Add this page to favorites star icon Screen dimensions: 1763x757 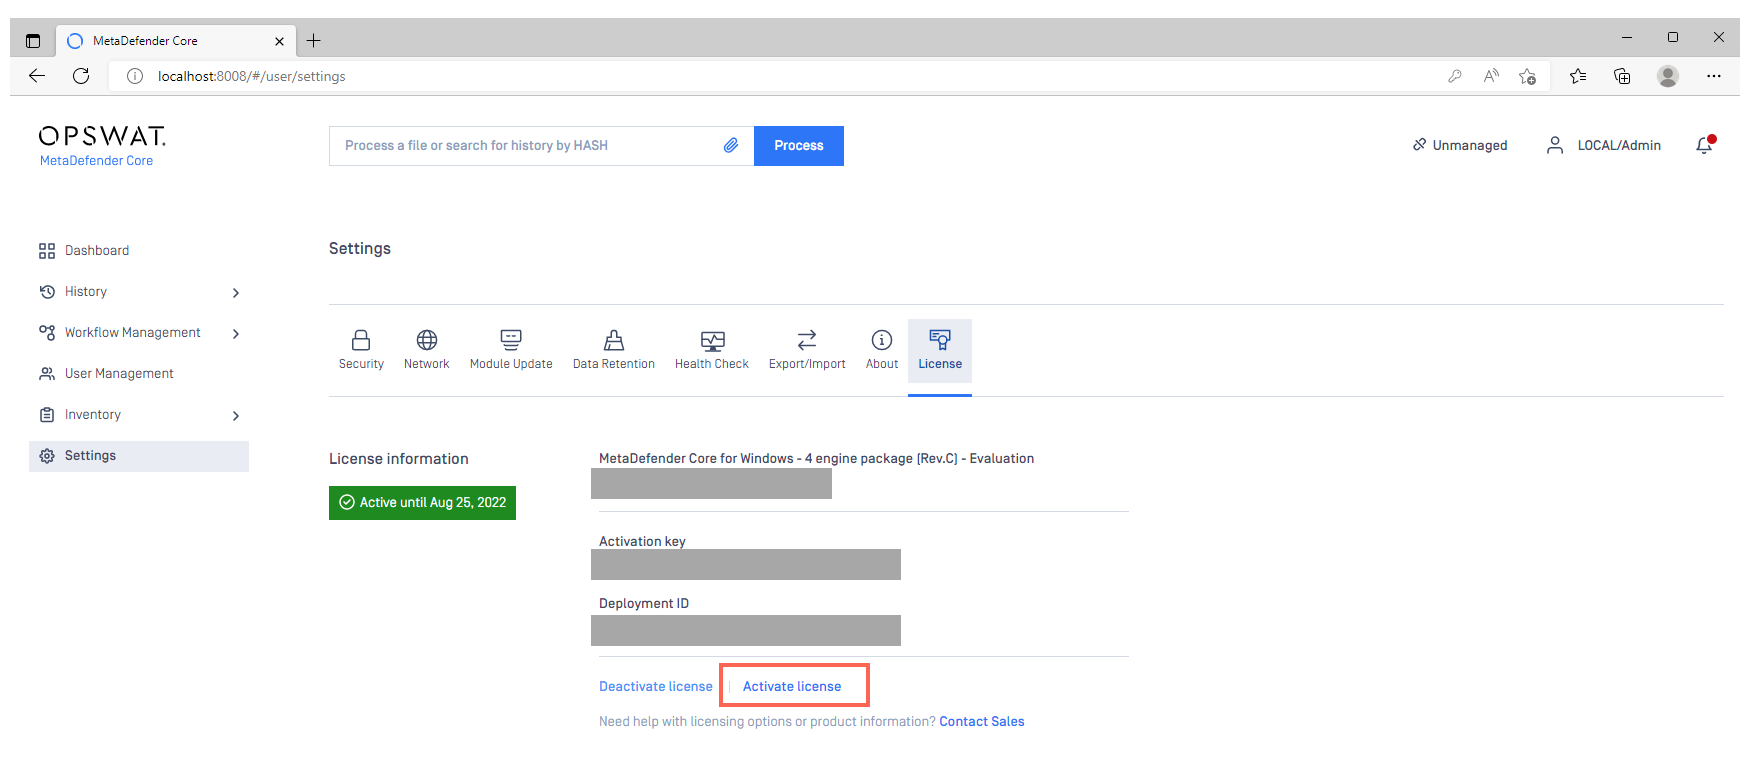1527,76
